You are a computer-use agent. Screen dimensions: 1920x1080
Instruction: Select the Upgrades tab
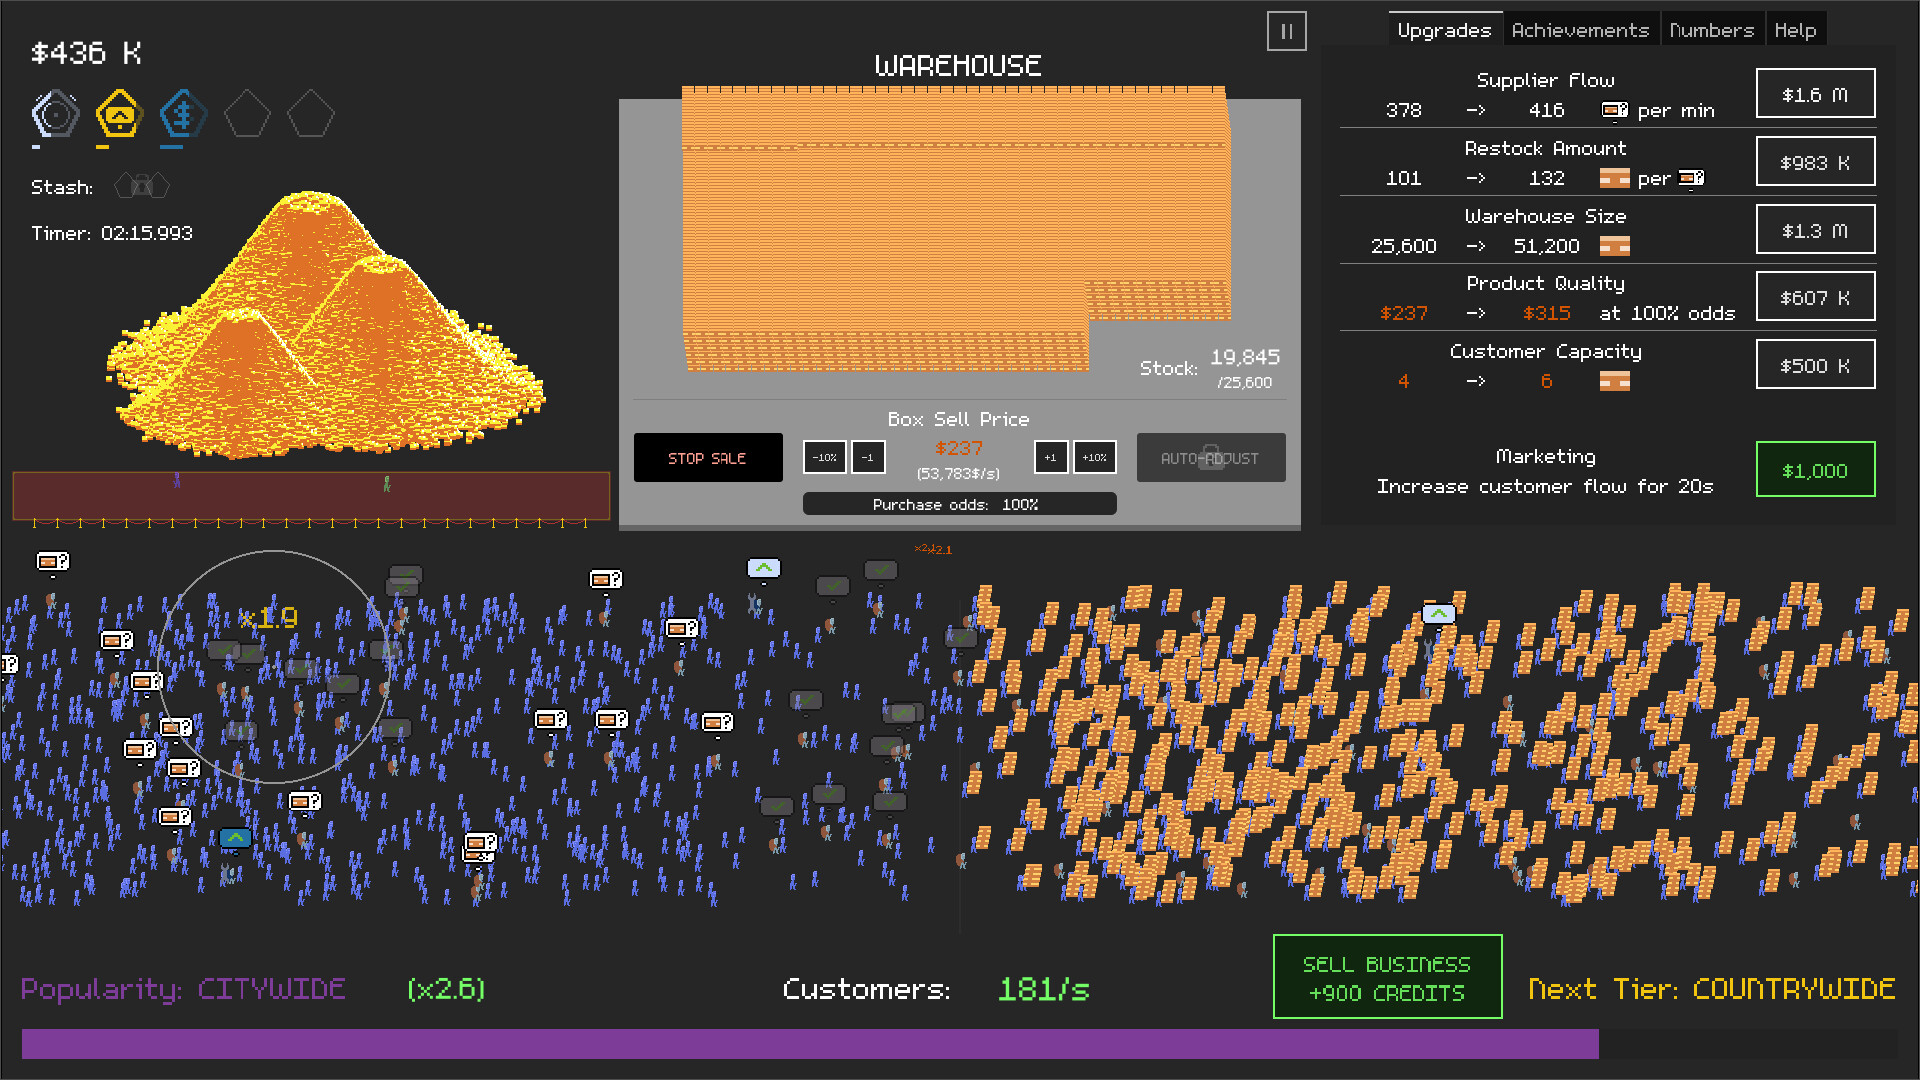[1445, 29]
